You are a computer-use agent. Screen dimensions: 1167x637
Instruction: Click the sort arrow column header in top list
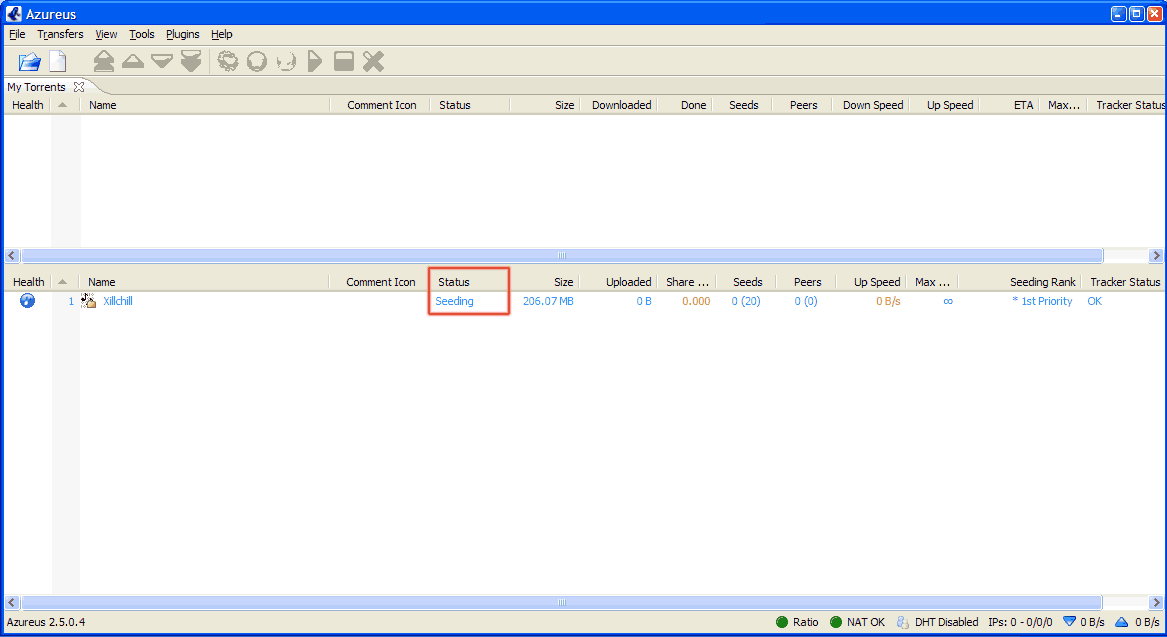[63, 105]
